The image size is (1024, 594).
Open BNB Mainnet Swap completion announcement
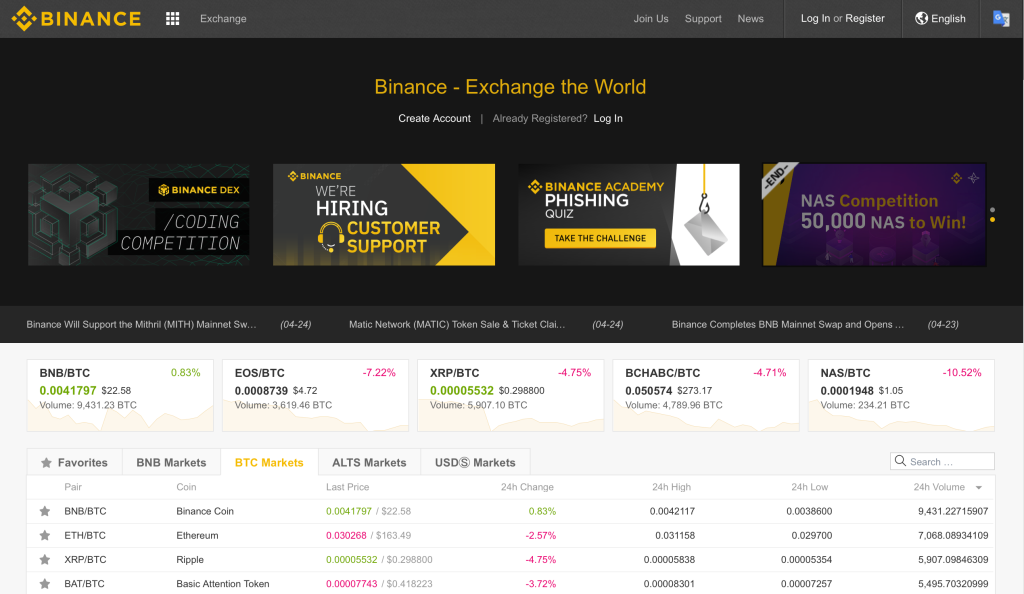(x=788, y=324)
